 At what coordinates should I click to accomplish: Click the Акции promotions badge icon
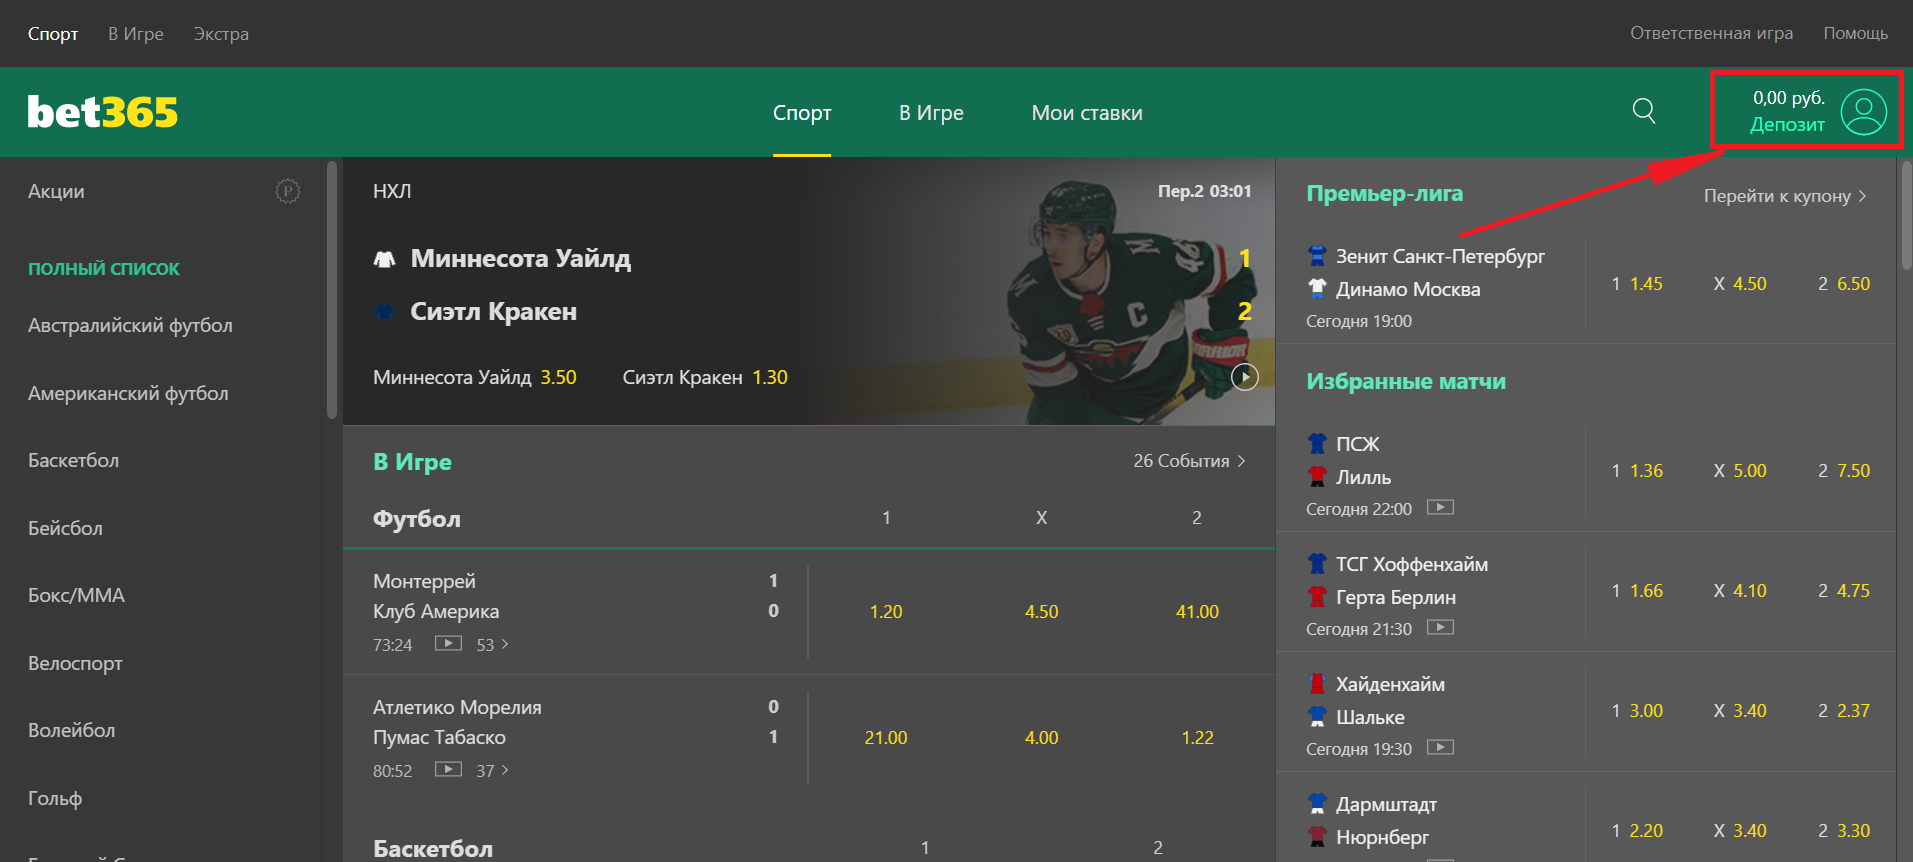coord(288,191)
